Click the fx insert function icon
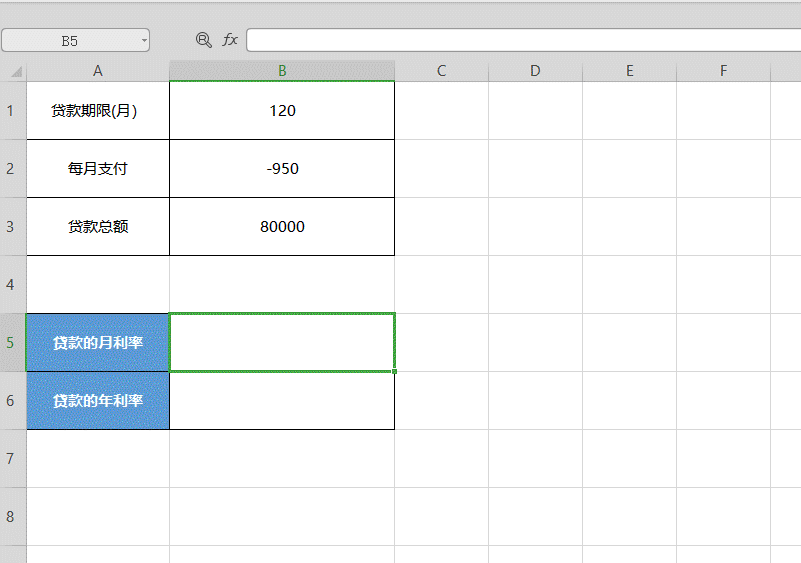Image resolution: width=801 pixels, height=563 pixels. click(x=230, y=40)
